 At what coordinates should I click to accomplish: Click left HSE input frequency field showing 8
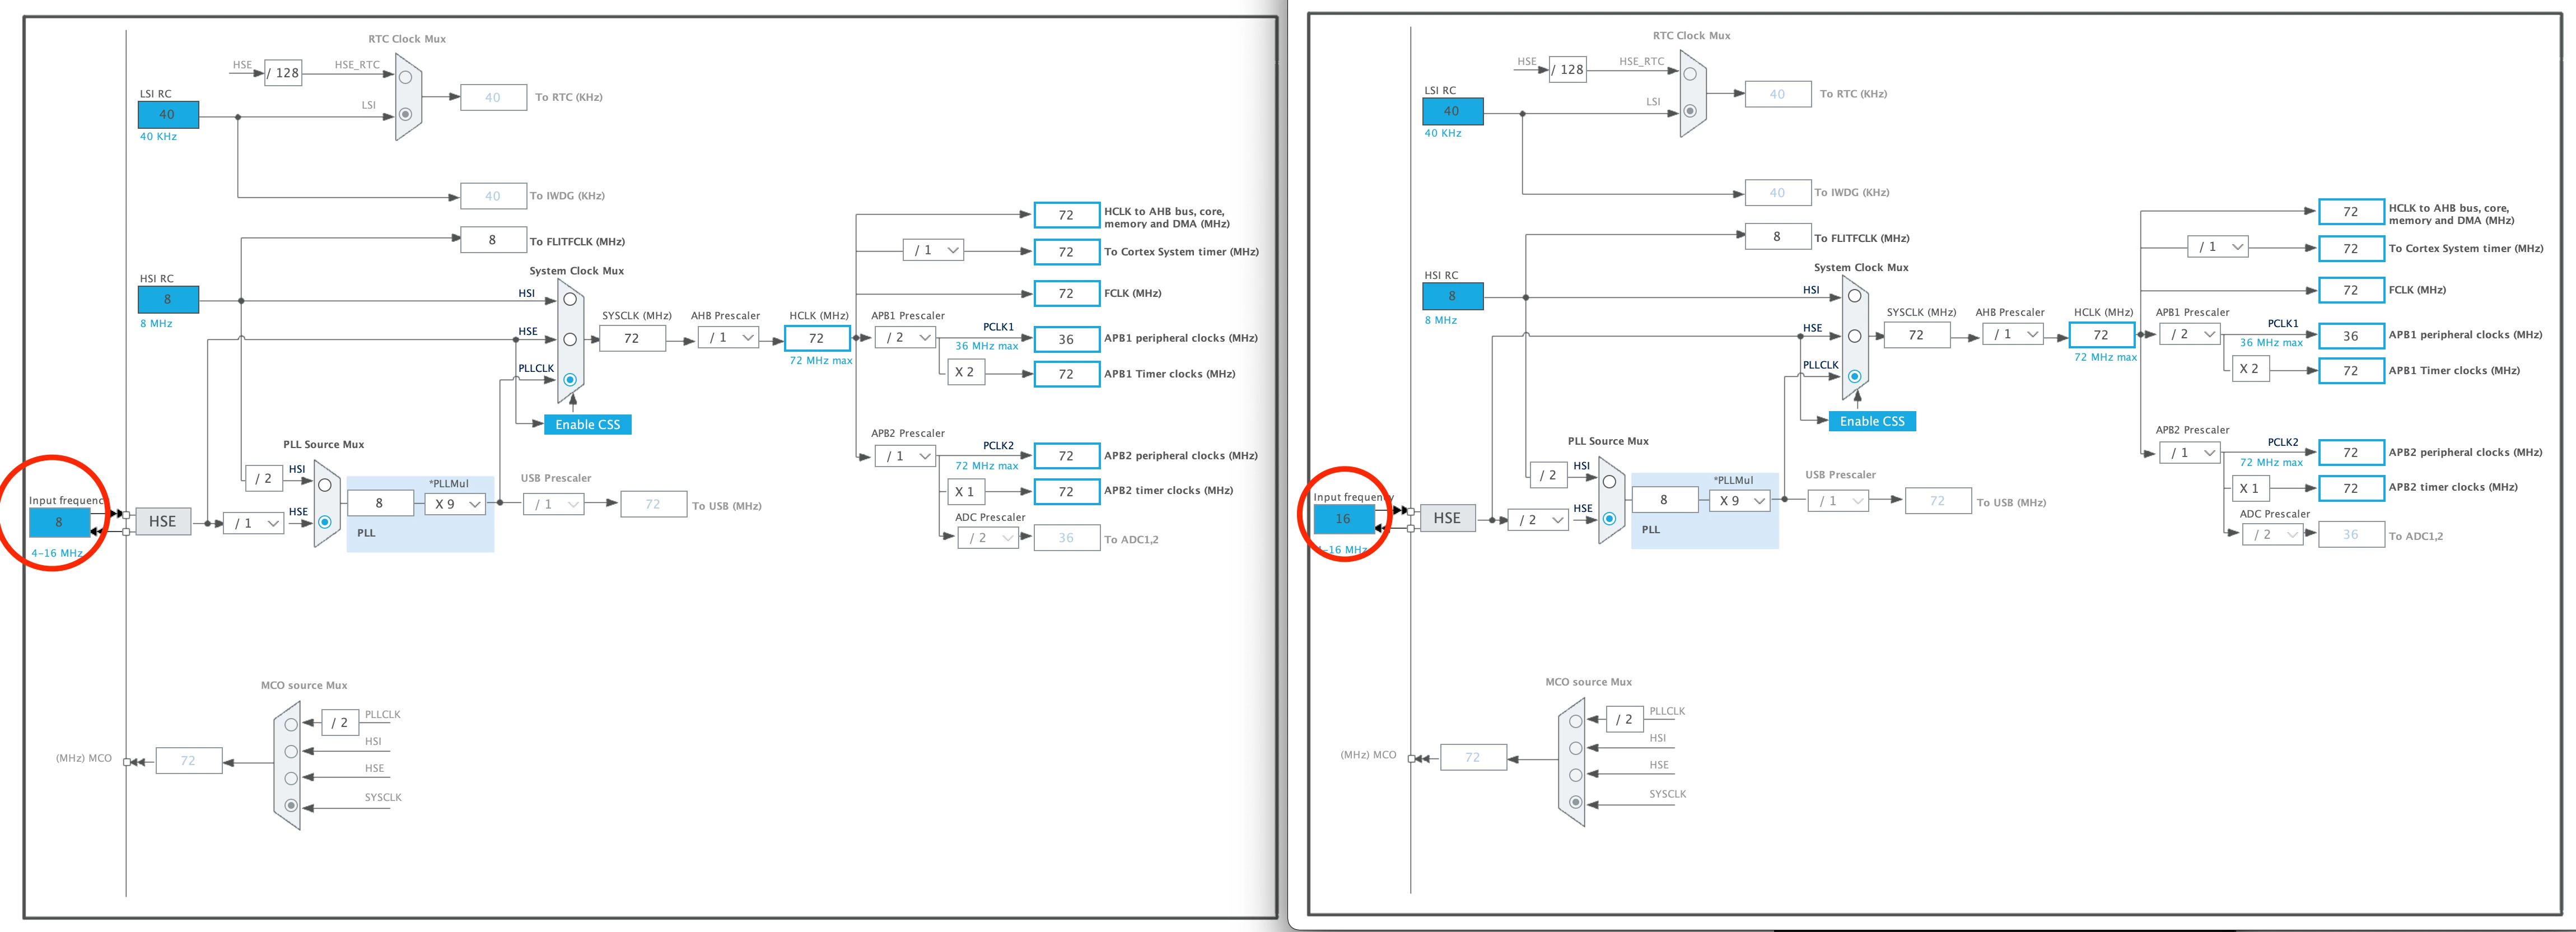[59, 522]
